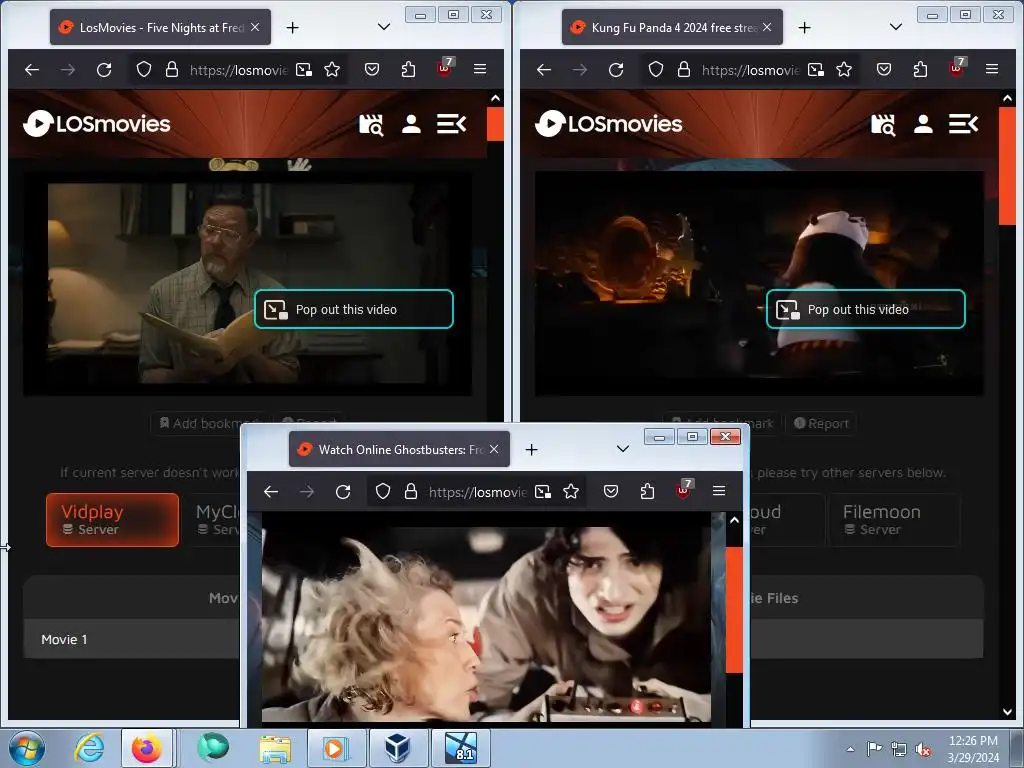Close the Kung Fu Panda 4 tab
Image resolution: width=1024 pixels, height=768 pixels.
pos(767,27)
